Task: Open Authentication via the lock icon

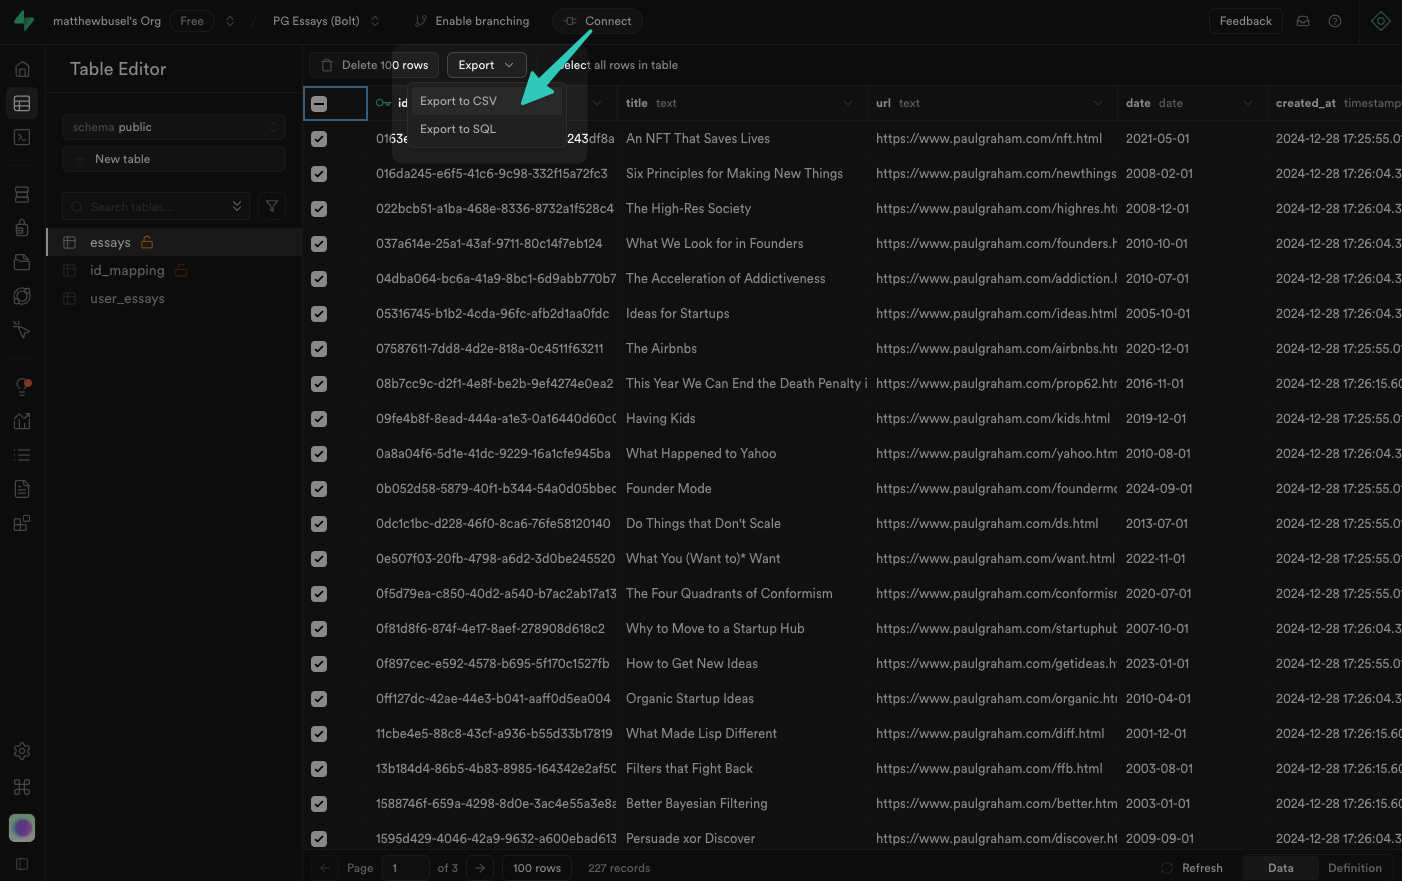Action: pos(21,227)
